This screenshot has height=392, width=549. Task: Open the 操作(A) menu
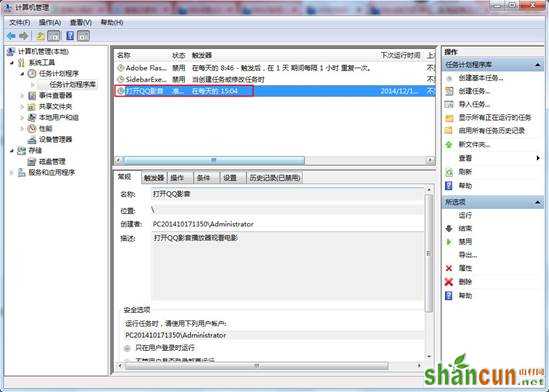pos(50,22)
